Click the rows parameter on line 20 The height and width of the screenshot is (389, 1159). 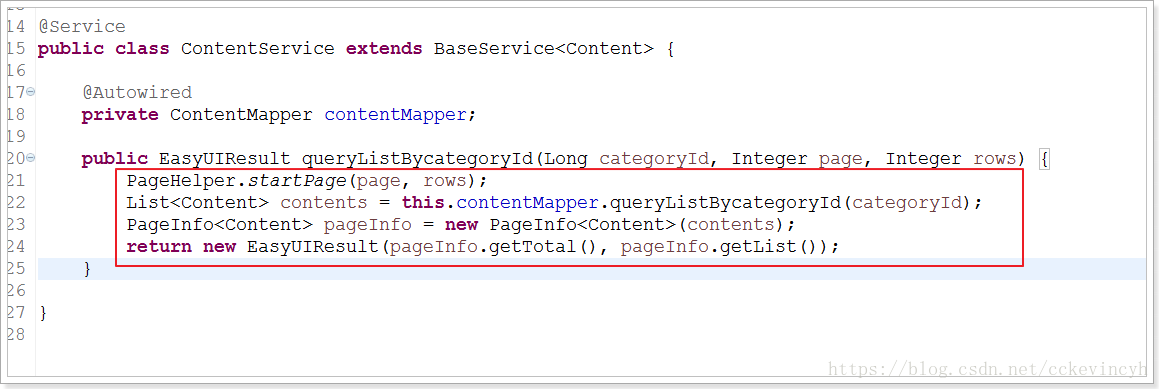click(x=994, y=159)
